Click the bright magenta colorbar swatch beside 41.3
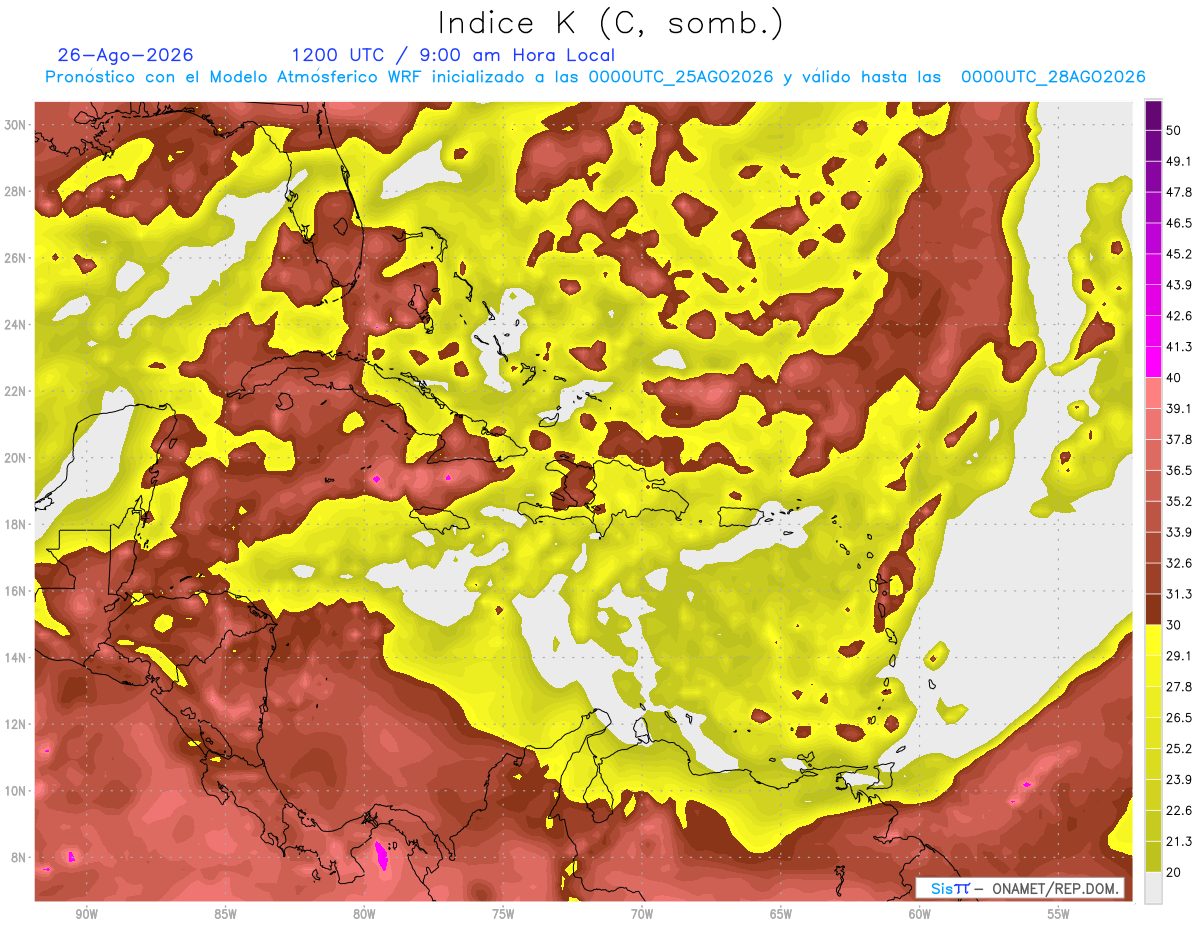Screen dimensions: 1200x927 click(x=1153, y=362)
